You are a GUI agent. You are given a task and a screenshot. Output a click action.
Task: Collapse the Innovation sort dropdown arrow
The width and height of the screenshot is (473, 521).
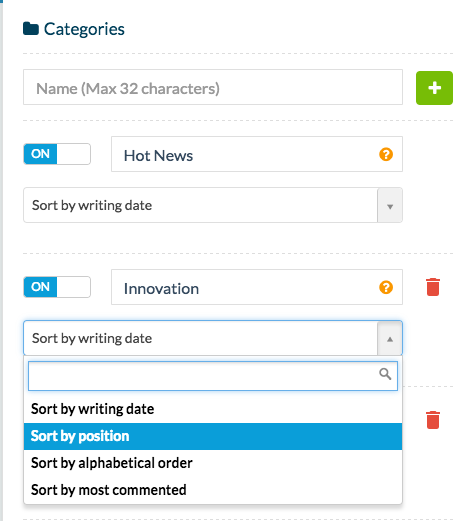coord(390,339)
